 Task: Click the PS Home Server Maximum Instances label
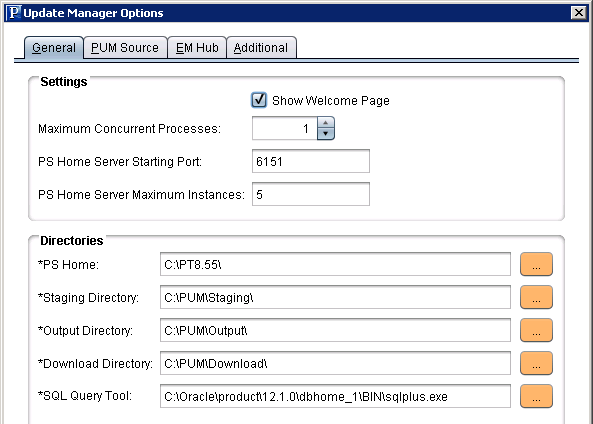pos(141,194)
